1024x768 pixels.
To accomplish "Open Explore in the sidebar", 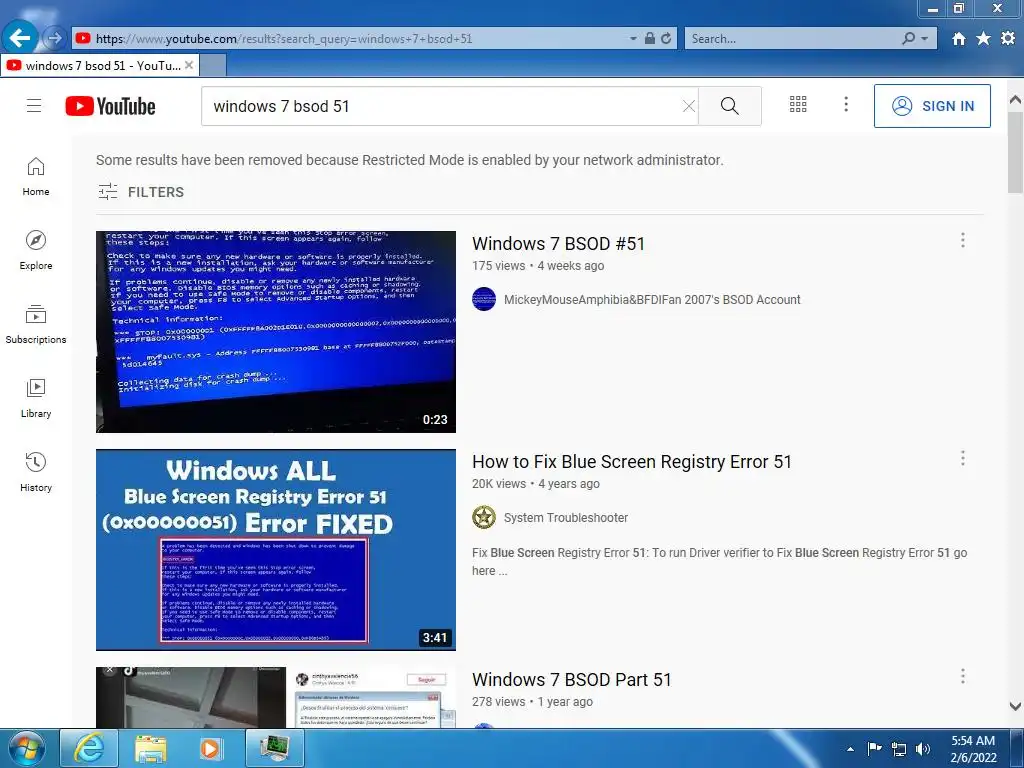I will tap(36, 250).
